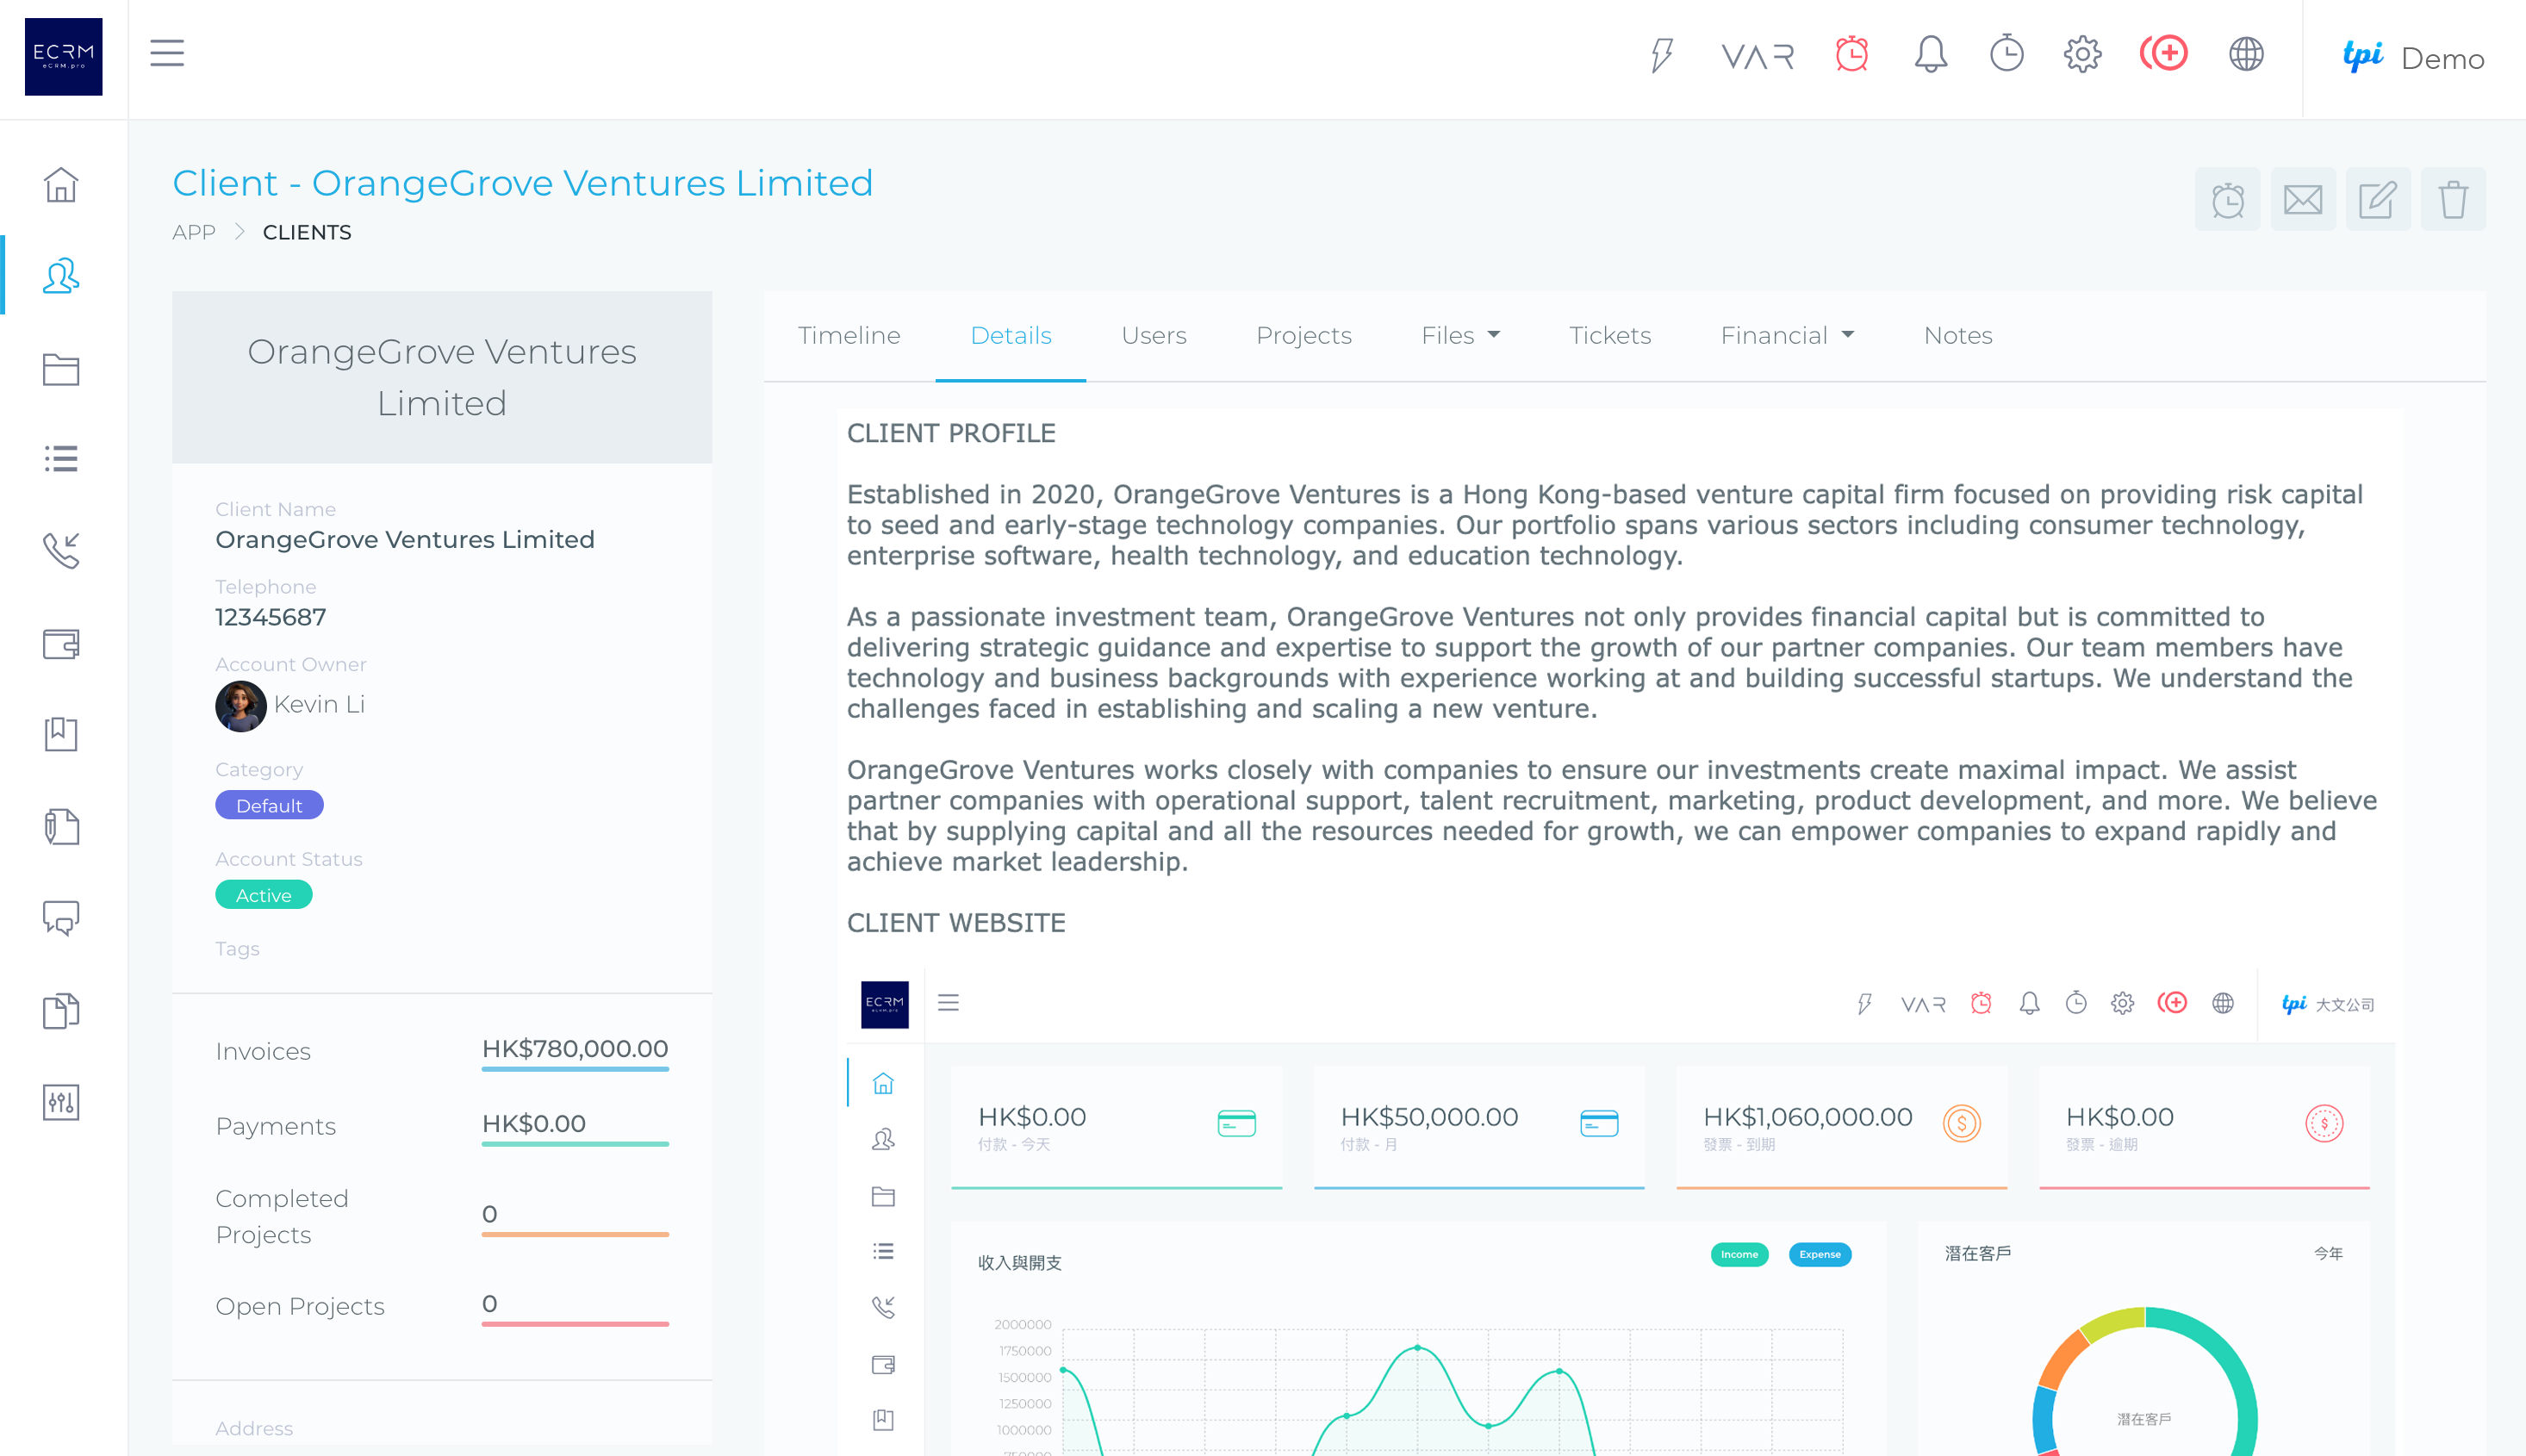Click the Default category badge
This screenshot has height=1456, width=2526.
pyautogui.click(x=269, y=805)
